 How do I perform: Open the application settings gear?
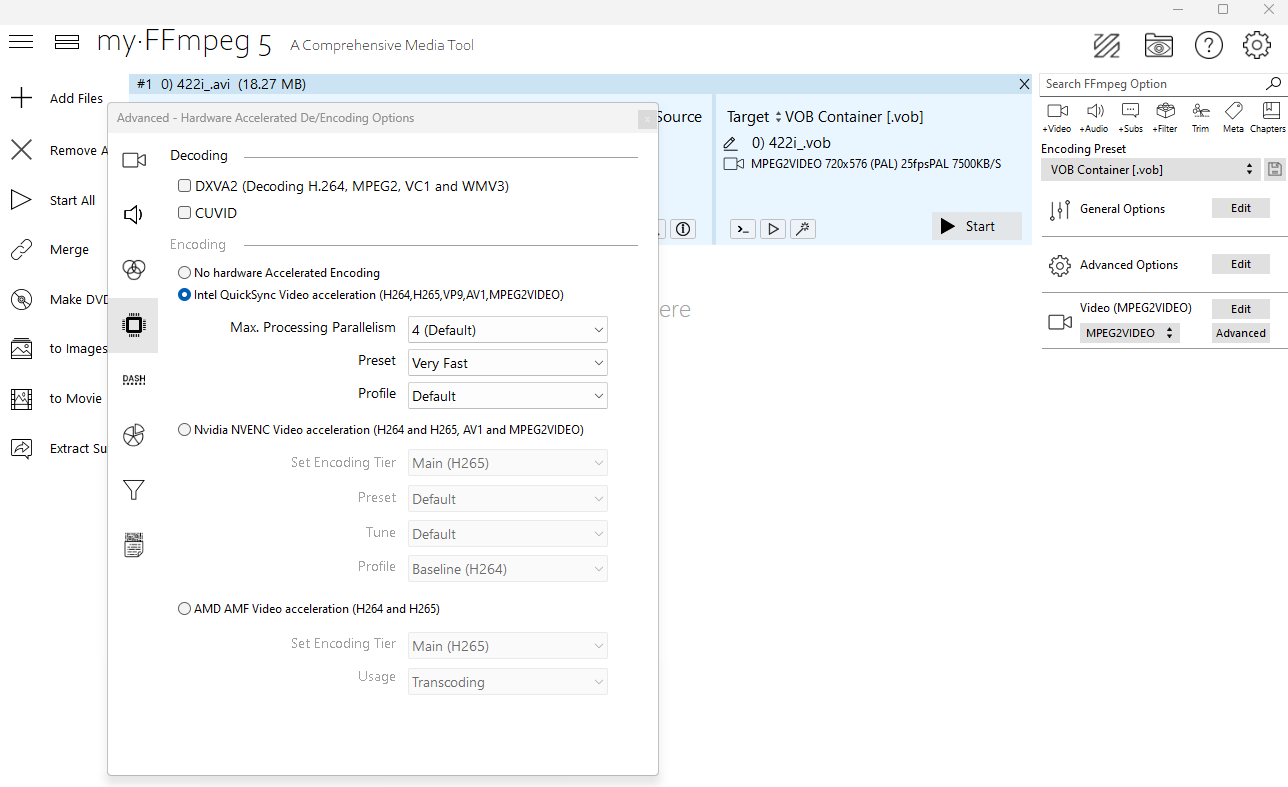pyautogui.click(x=1257, y=46)
